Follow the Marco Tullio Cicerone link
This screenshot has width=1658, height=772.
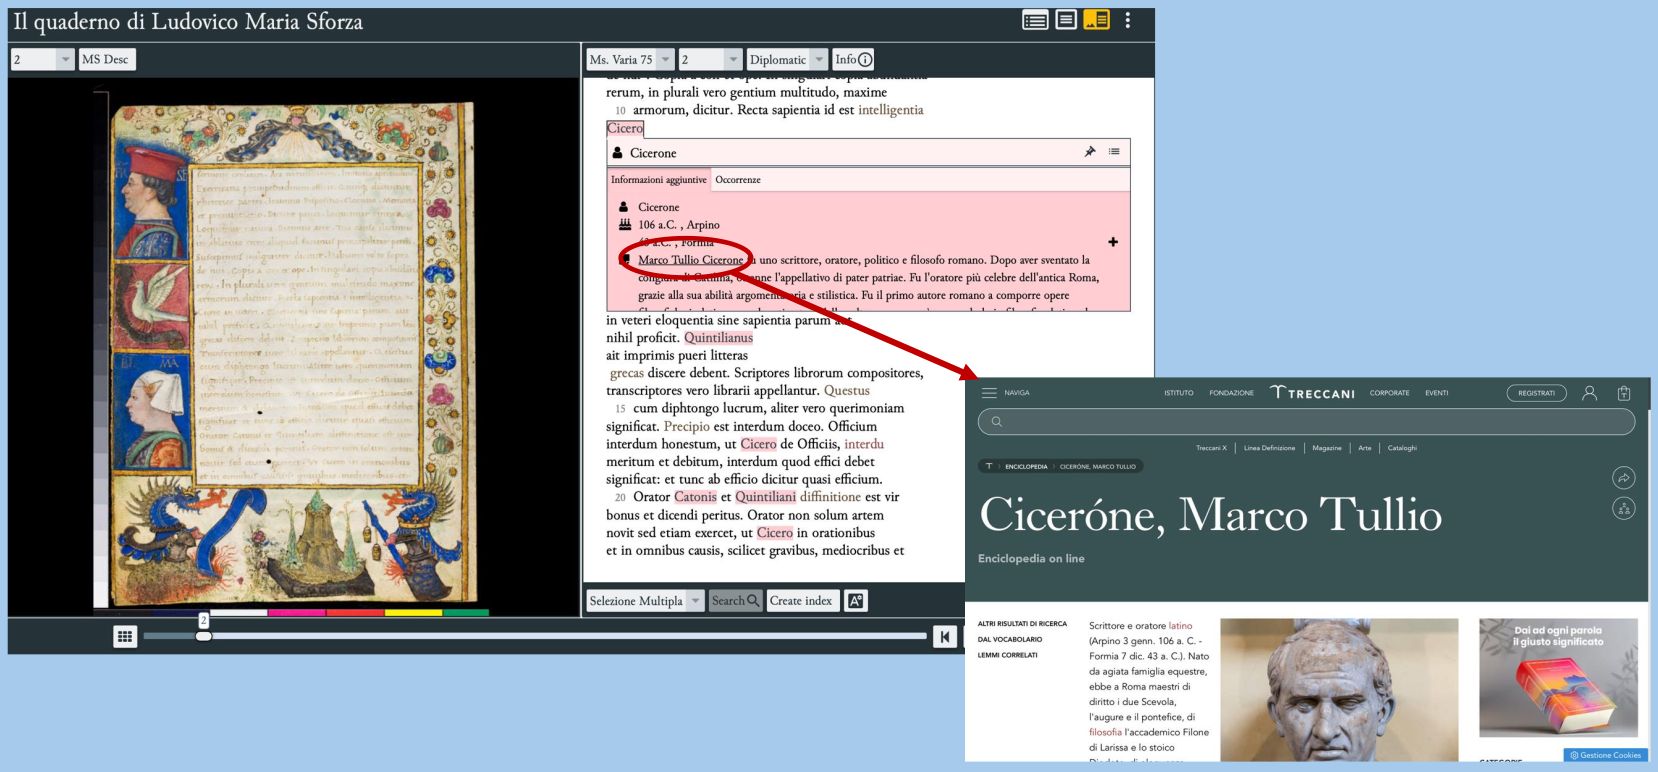pyautogui.click(x=691, y=260)
